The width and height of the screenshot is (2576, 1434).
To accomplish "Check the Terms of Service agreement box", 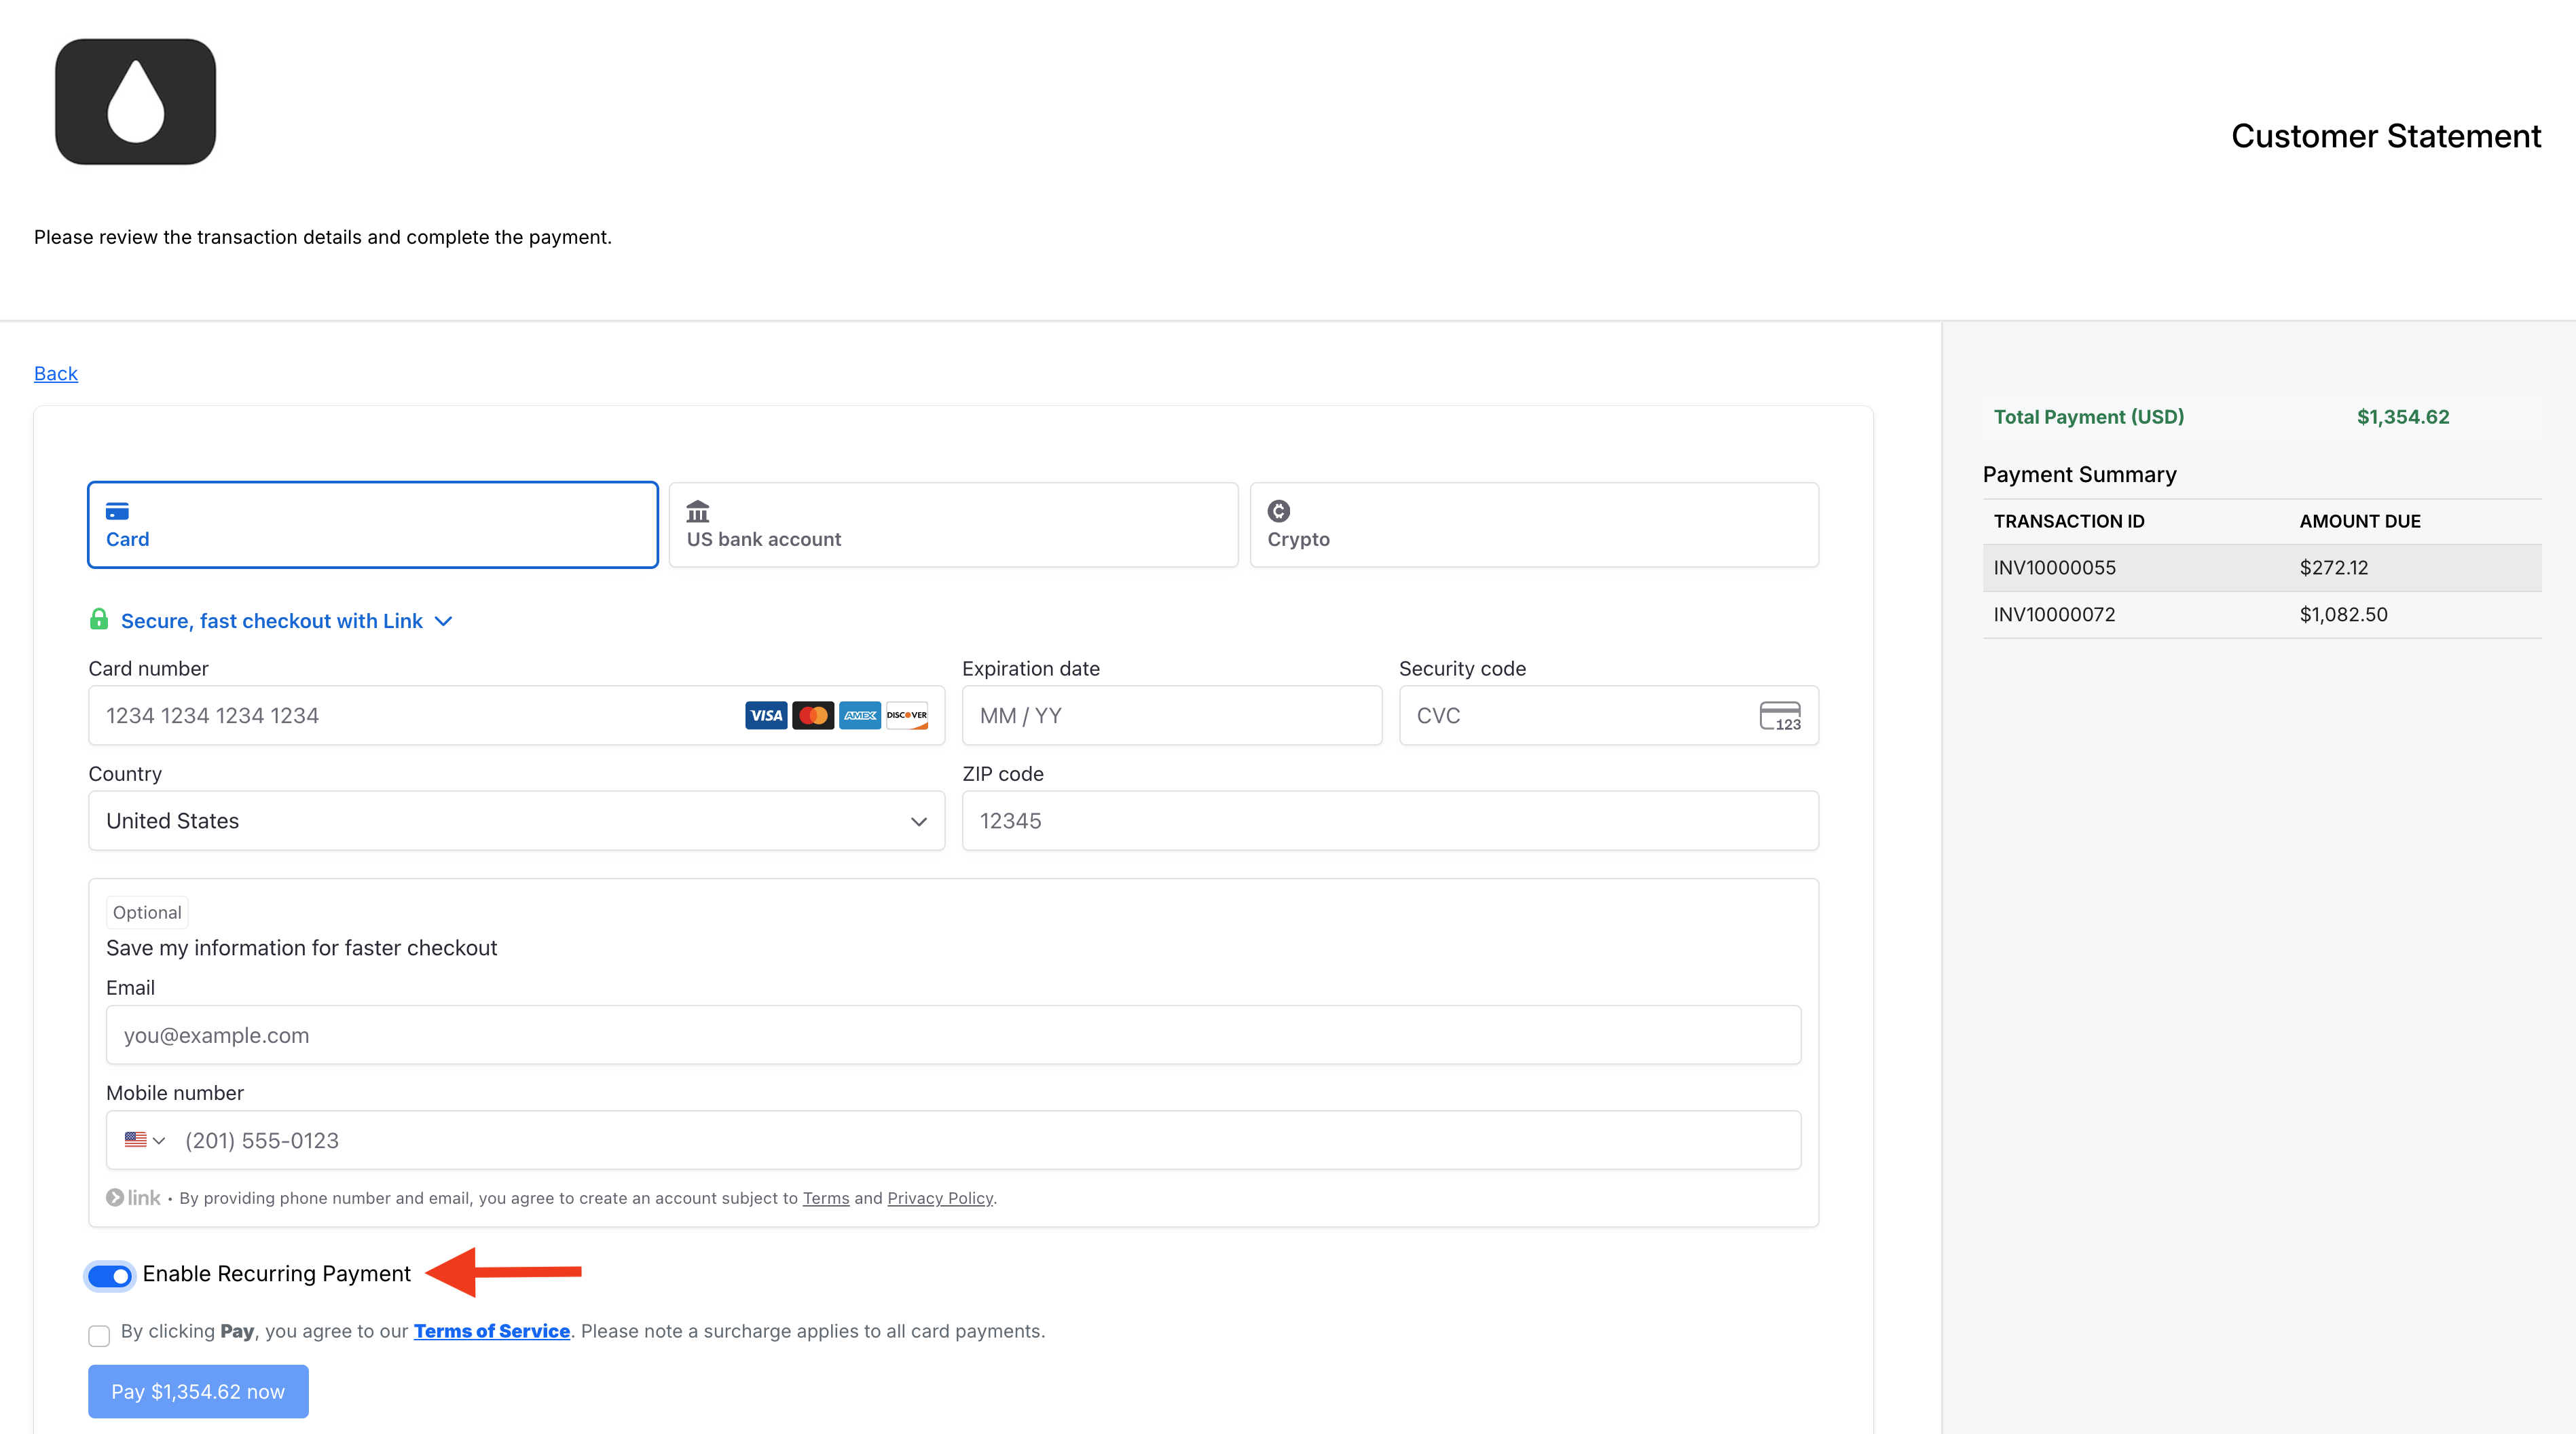I will 99,1335.
